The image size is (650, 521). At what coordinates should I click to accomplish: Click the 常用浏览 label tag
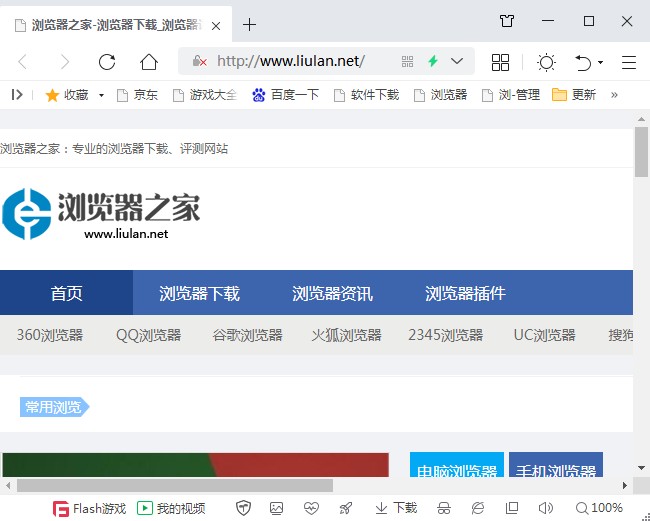tap(54, 407)
